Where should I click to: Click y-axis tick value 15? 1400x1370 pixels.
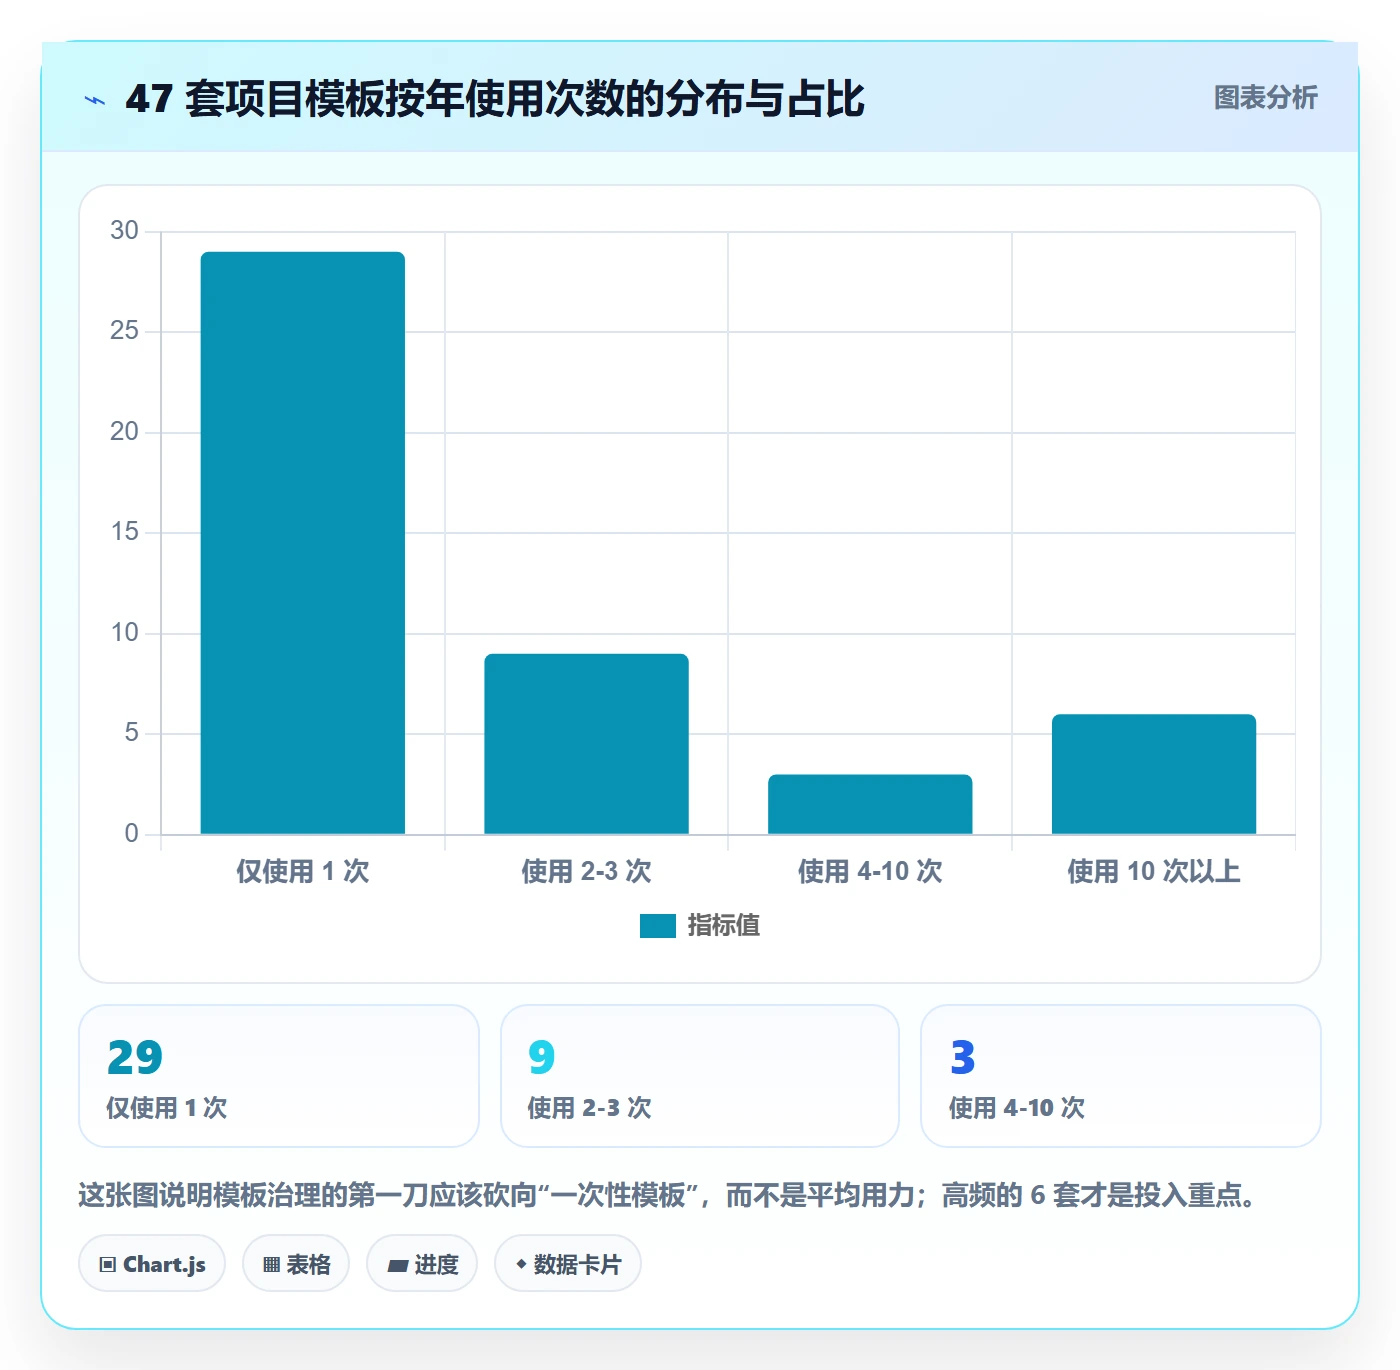coord(124,532)
